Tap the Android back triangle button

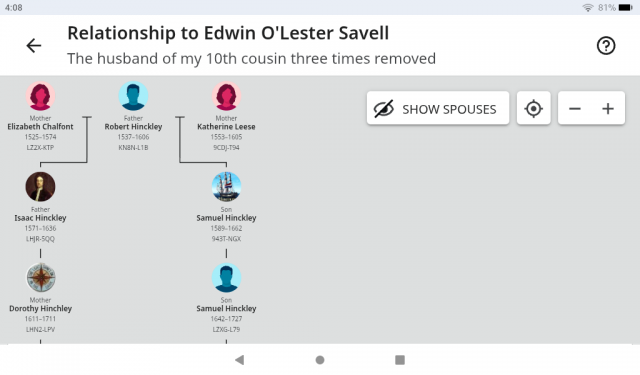pyautogui.click(x=240, y=360)
